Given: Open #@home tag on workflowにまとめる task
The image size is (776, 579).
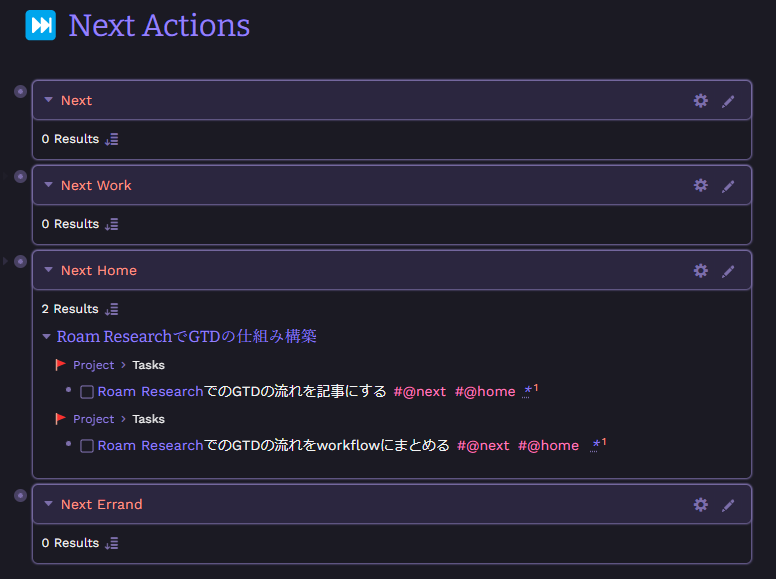Looking at the screenshot, I should pyautogui.click(x=548, y=445).
